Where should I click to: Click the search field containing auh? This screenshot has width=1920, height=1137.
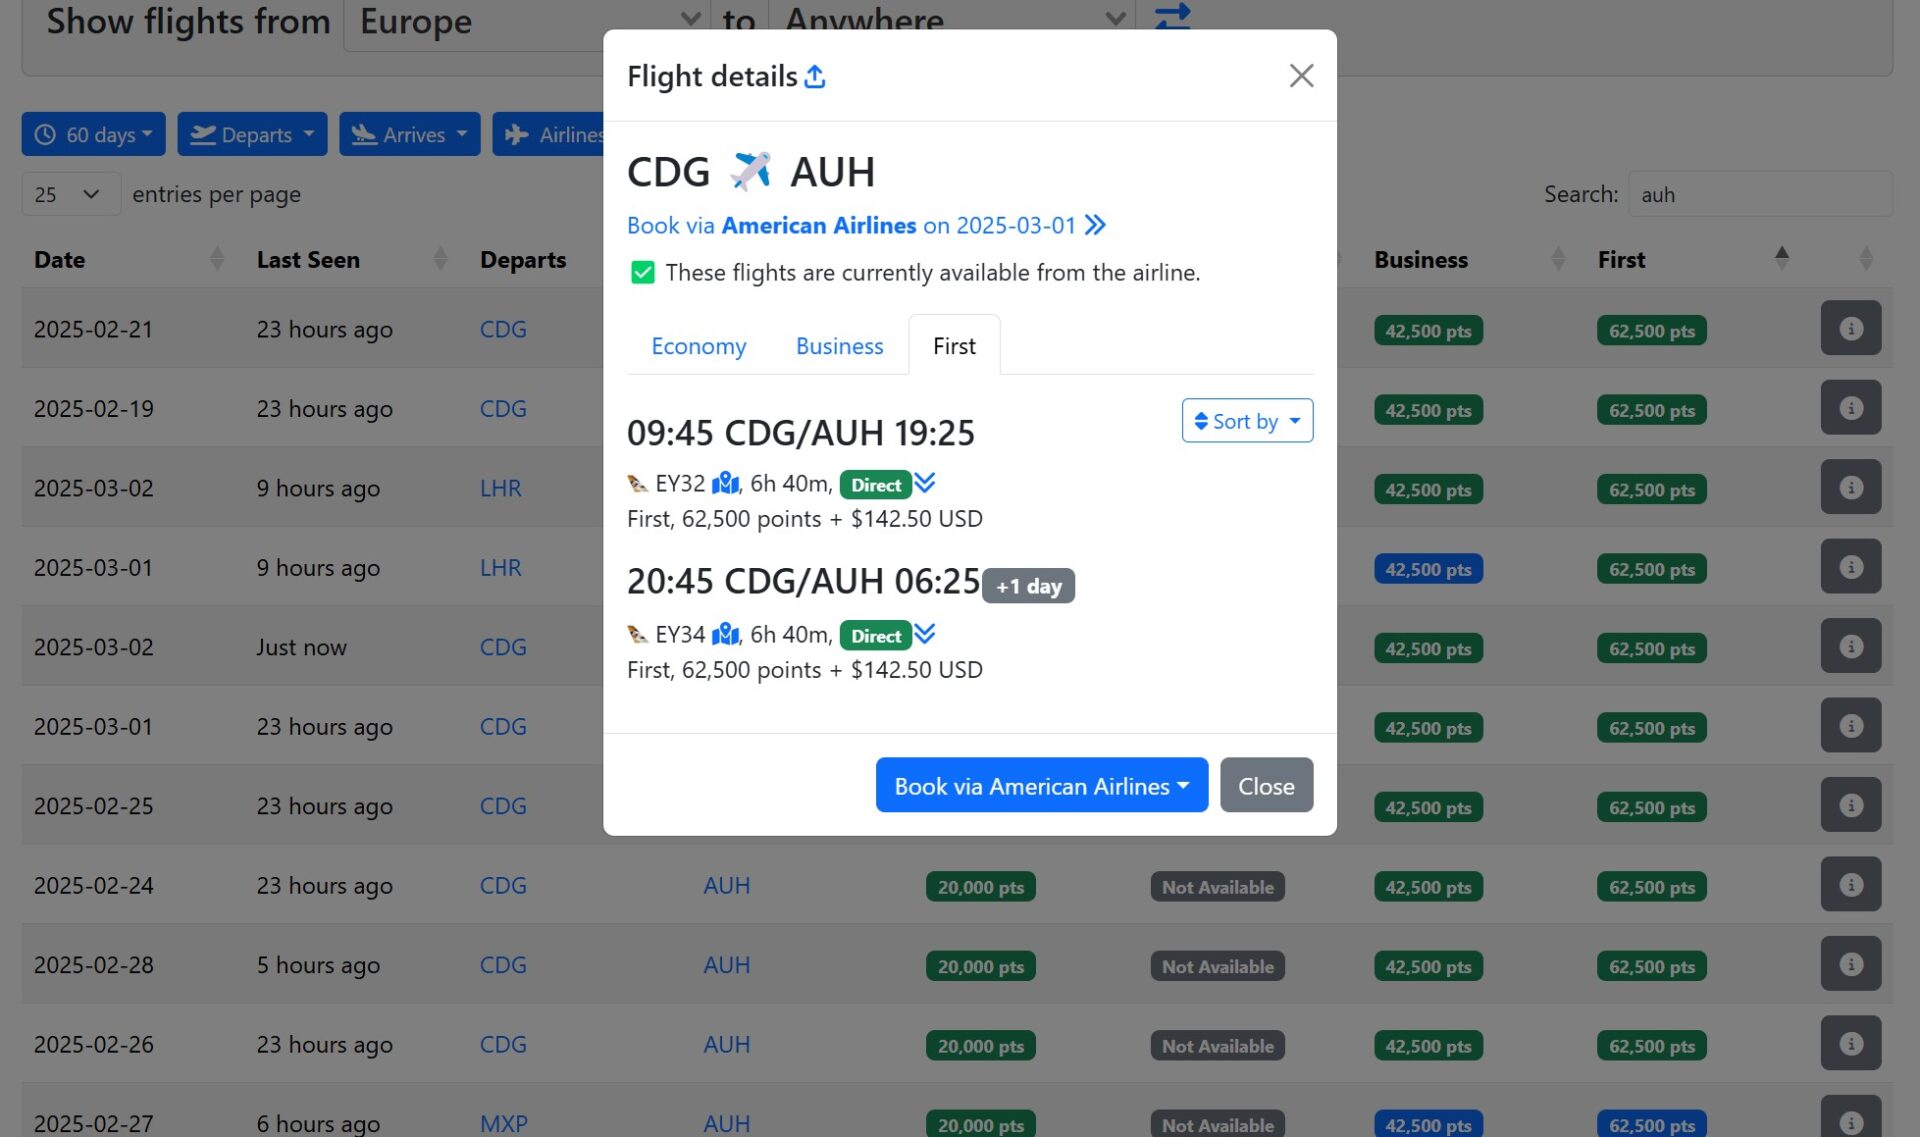(1759, 194)
